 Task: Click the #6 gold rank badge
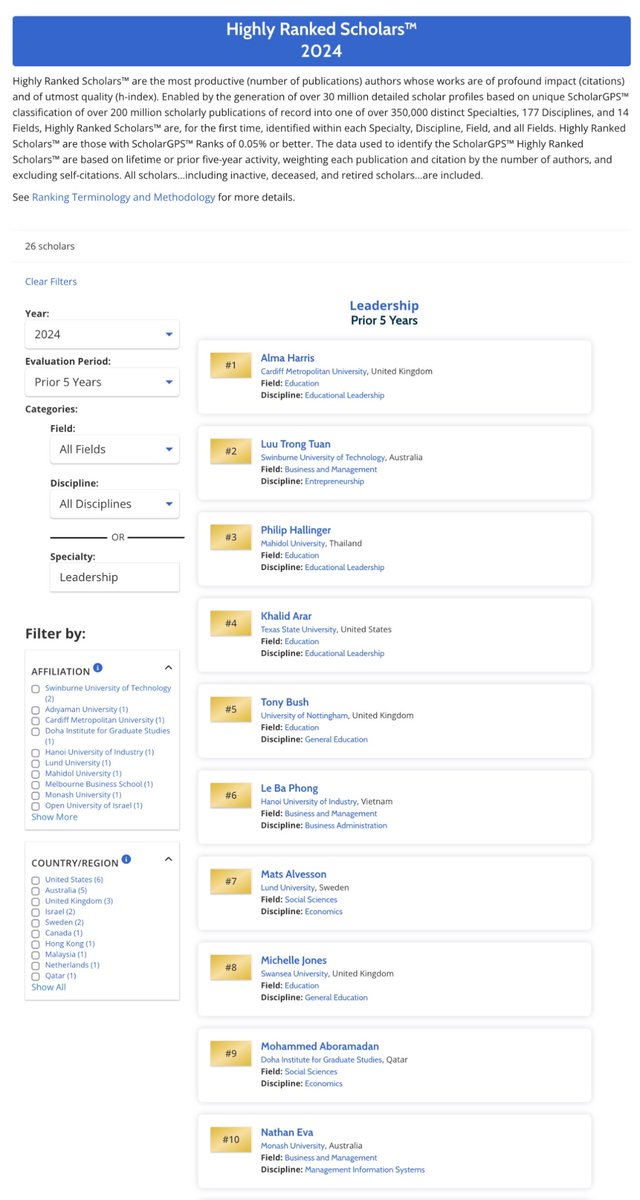(231, 795)
